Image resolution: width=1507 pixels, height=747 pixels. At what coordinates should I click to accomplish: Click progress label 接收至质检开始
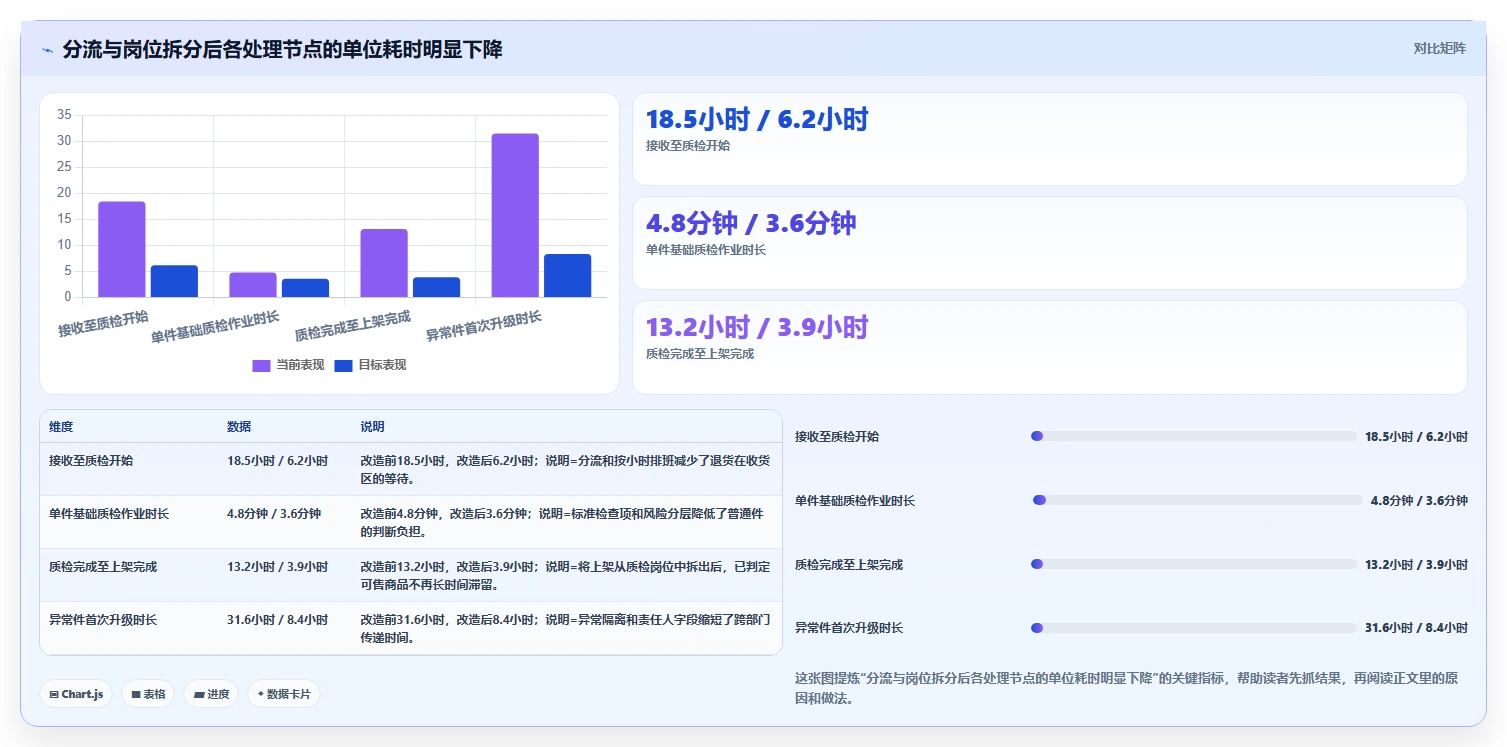pos(837,437)
